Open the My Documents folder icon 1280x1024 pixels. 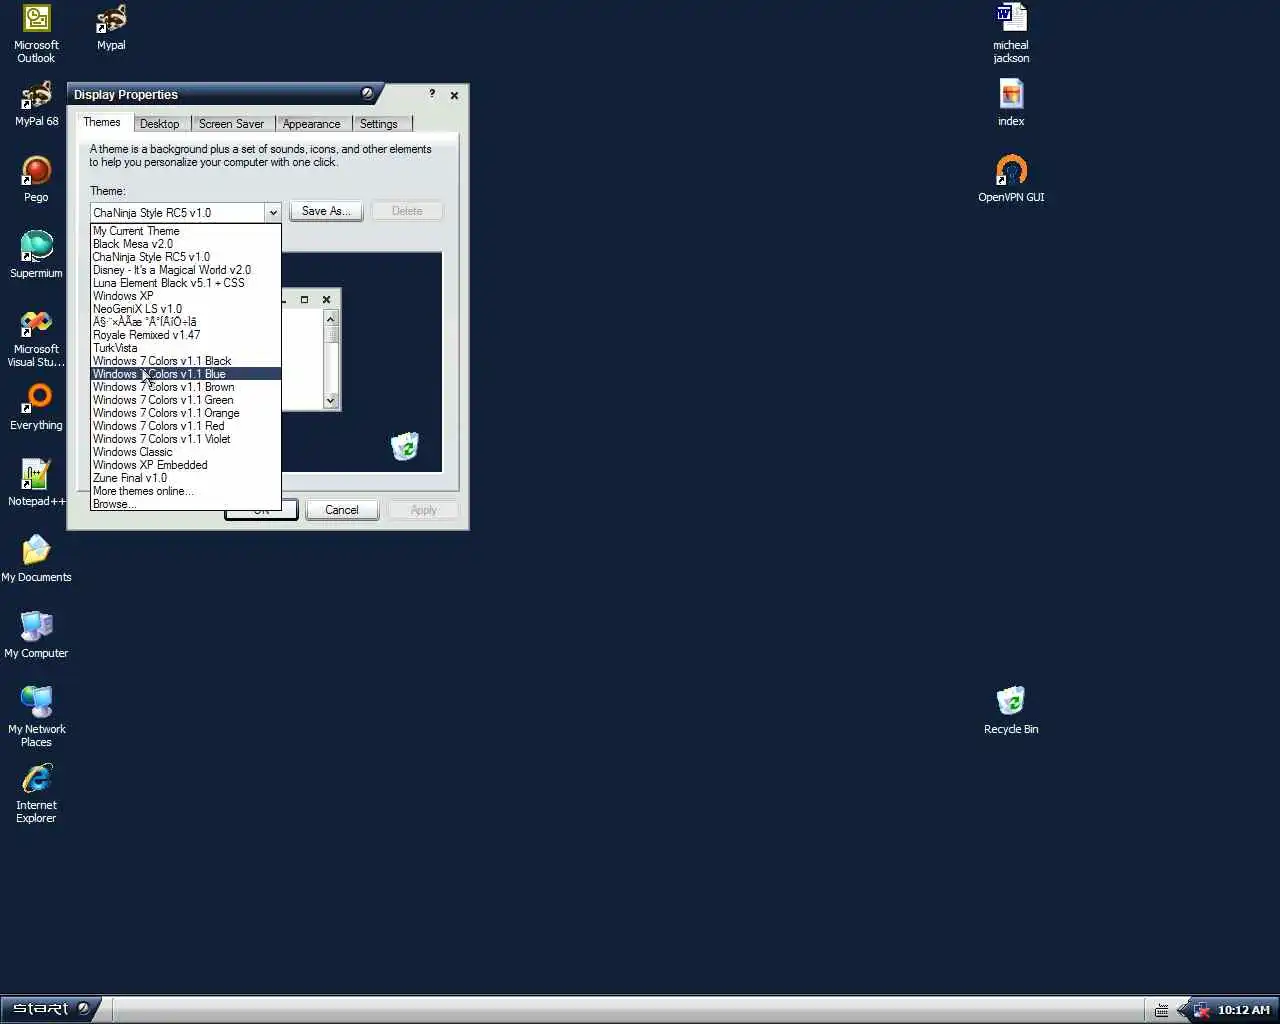tap(36, 560)
